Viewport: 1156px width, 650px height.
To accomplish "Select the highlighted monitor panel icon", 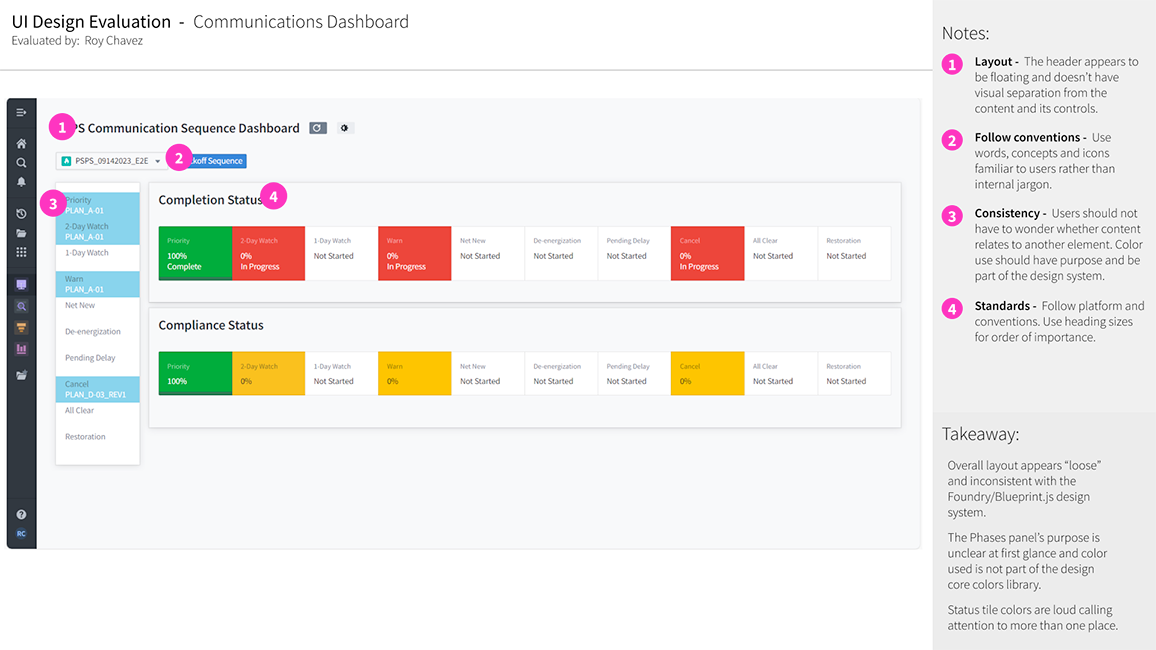I will pyautogui.click(x=21, y=284).
